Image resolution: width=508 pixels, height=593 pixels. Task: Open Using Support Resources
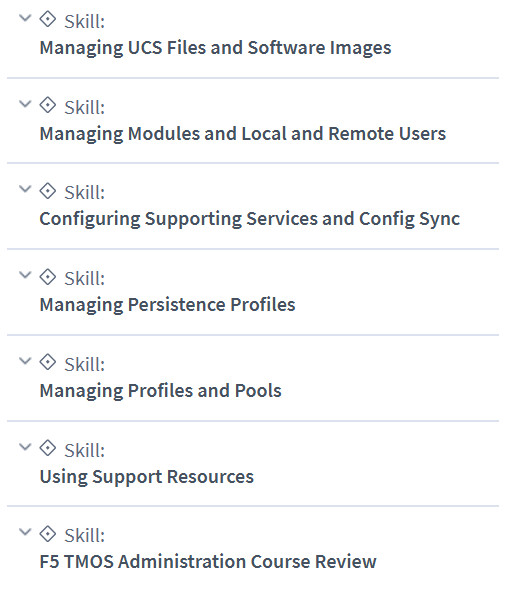(x=146, y=477)
